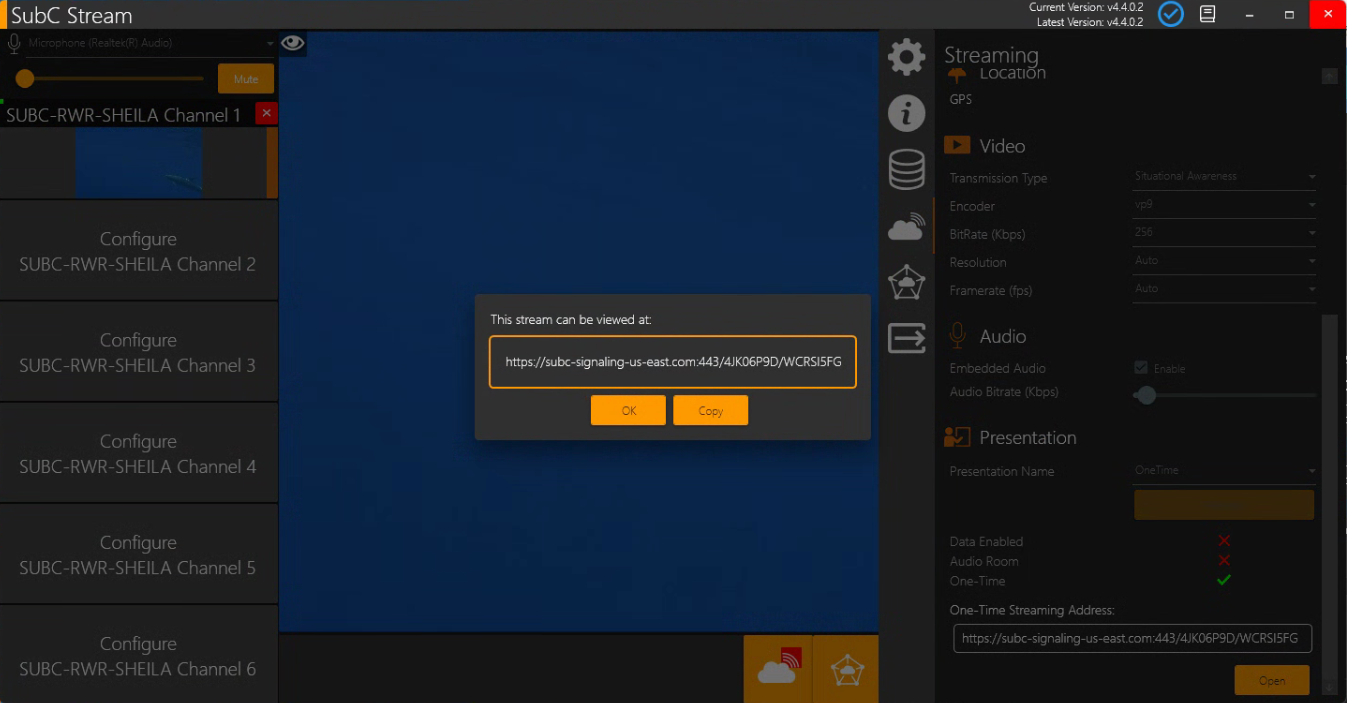Click the SUBC-RWR-SHEILA Channel 1 title
The width and height of the screenshot is (1347, 703).
[x=123, y=115]
